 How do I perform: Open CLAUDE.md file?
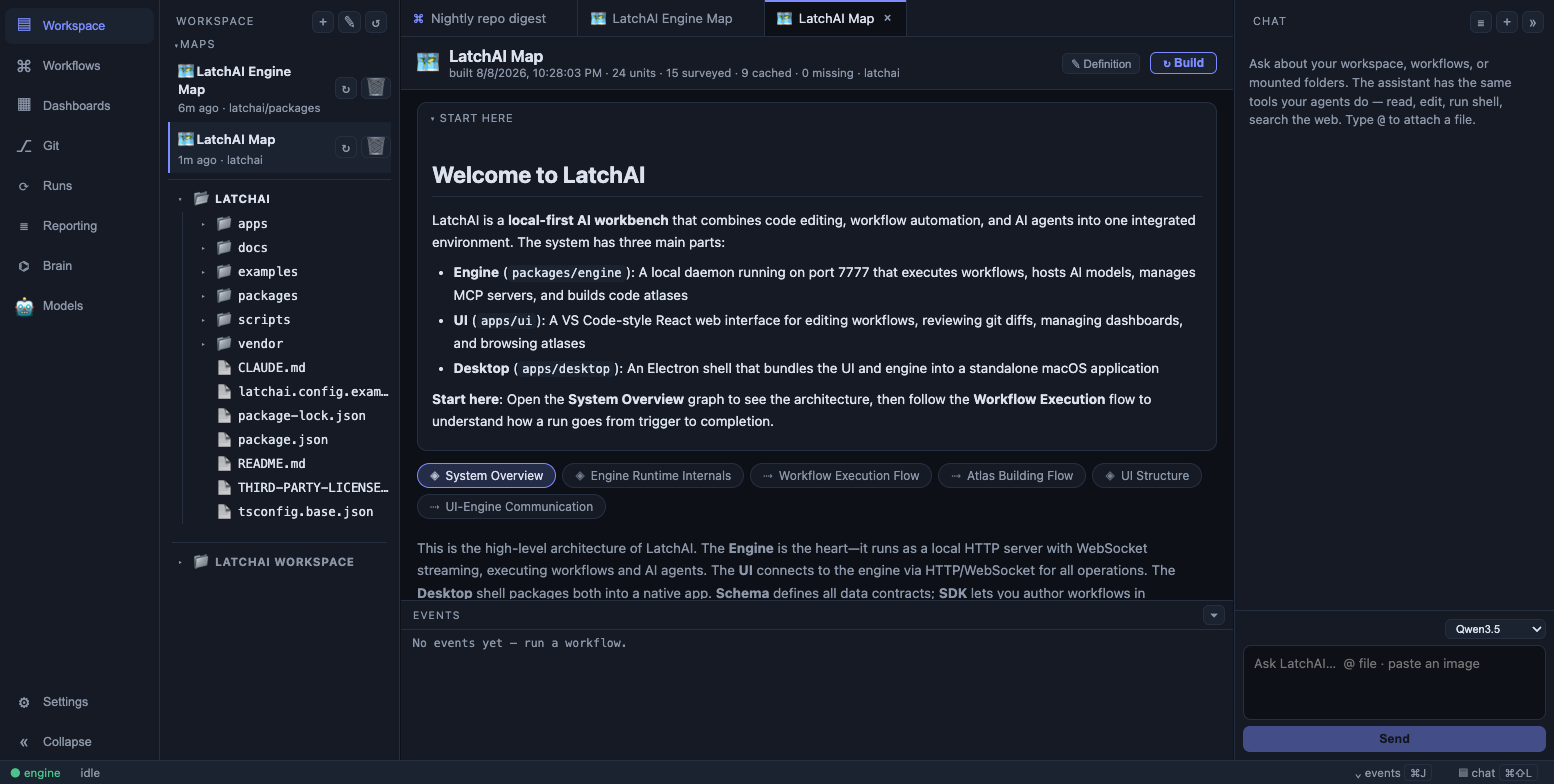[271, 367]
